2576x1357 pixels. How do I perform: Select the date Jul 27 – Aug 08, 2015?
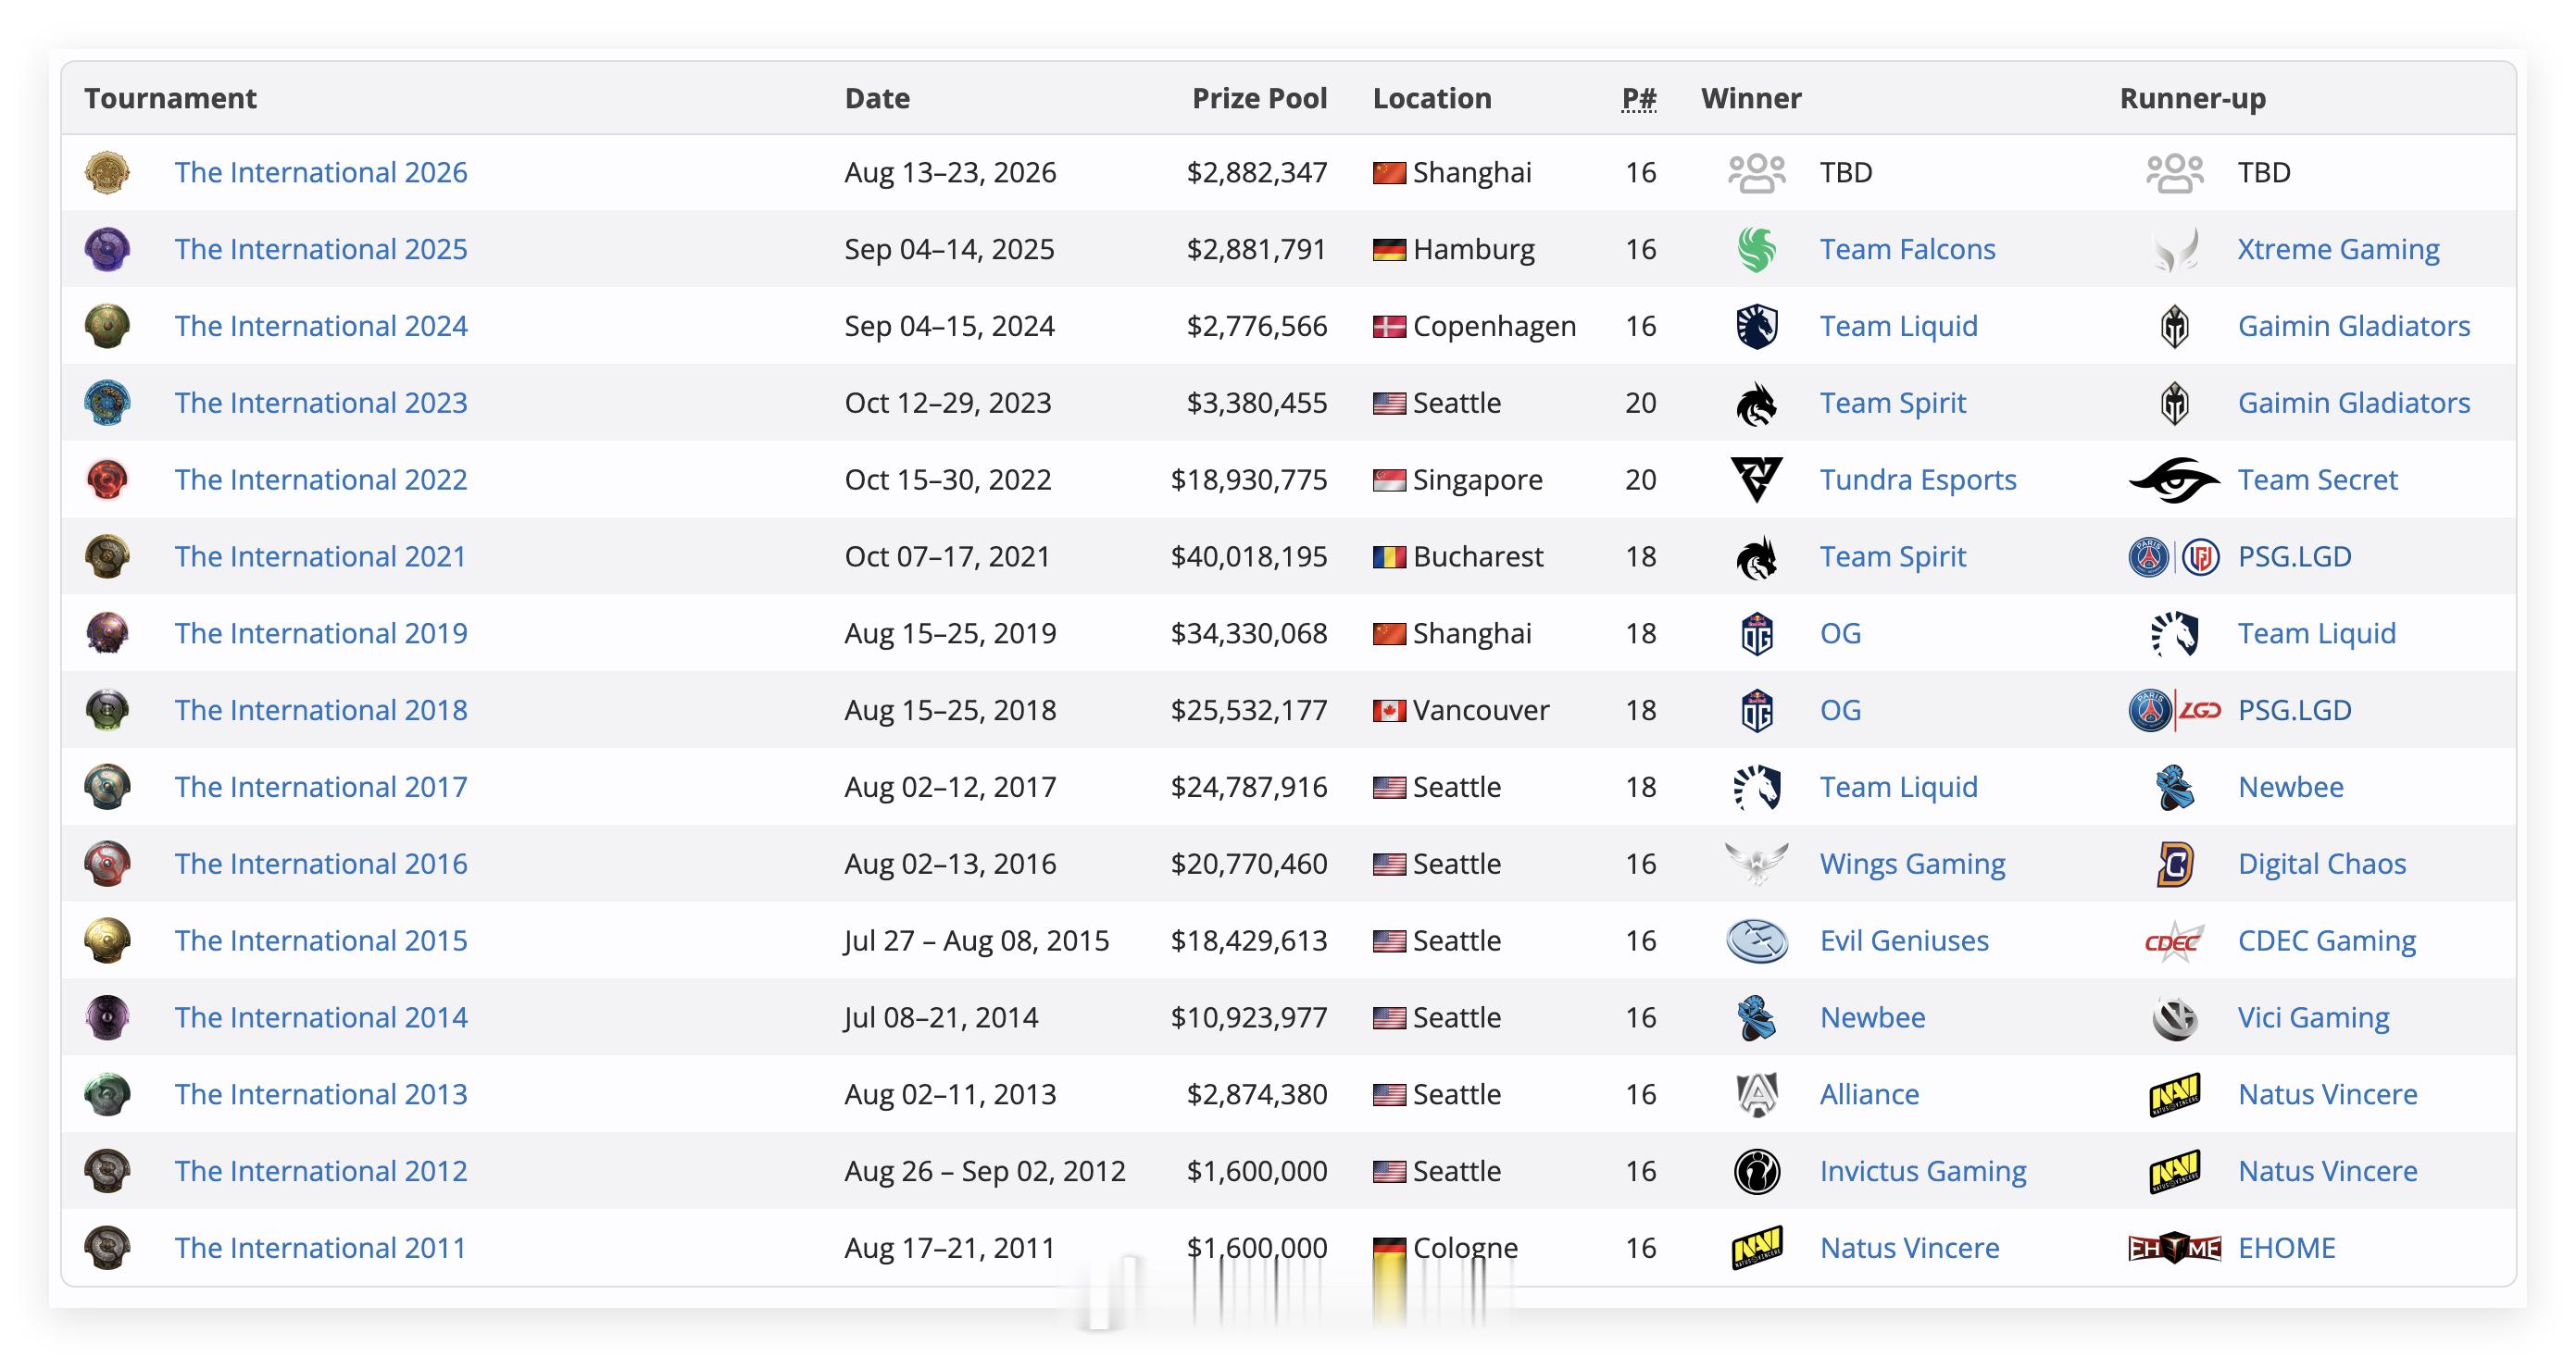pyautogui.click(x=976, y=941)
